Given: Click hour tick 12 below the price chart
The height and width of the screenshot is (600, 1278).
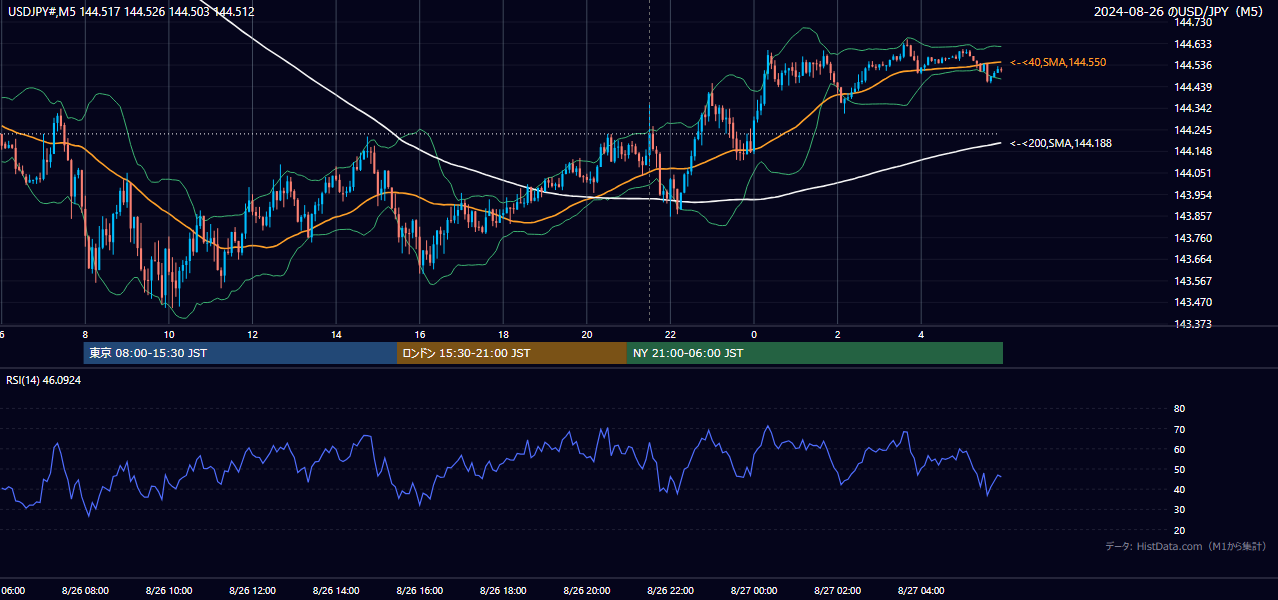Looking at the screenshot, I should click(252, 335).
